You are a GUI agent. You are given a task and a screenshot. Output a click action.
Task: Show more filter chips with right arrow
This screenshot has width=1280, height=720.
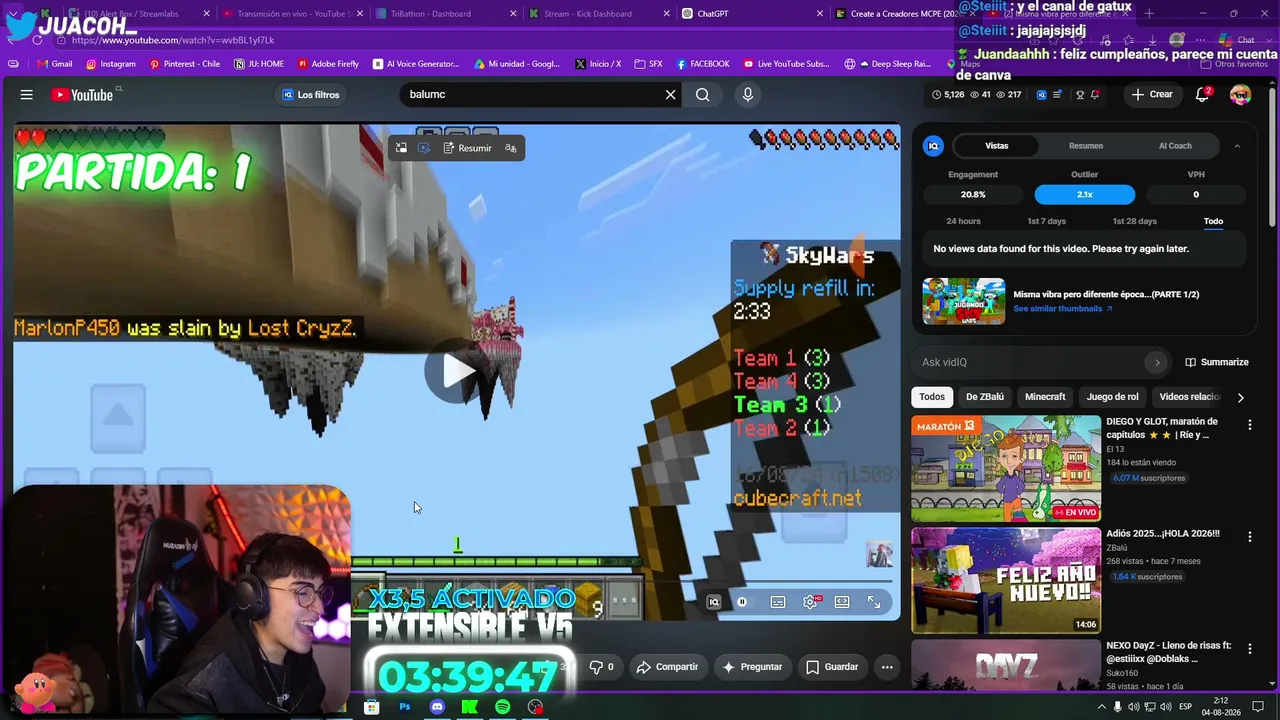click(x=1240, y=398)
